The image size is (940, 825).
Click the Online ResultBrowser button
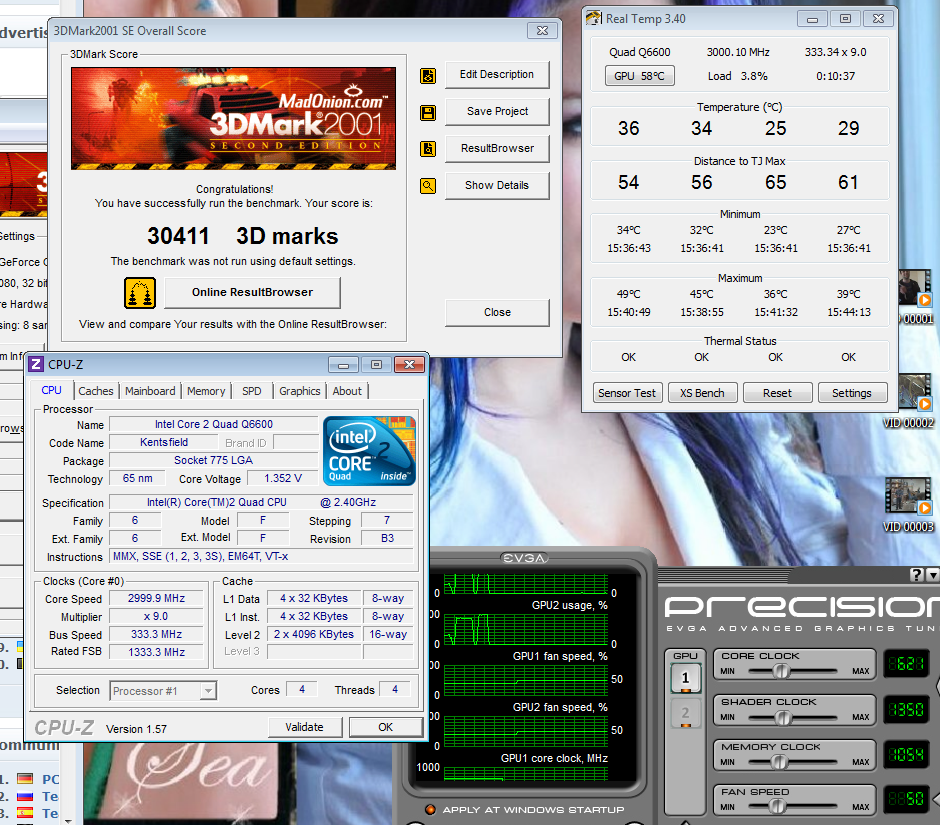252,293
